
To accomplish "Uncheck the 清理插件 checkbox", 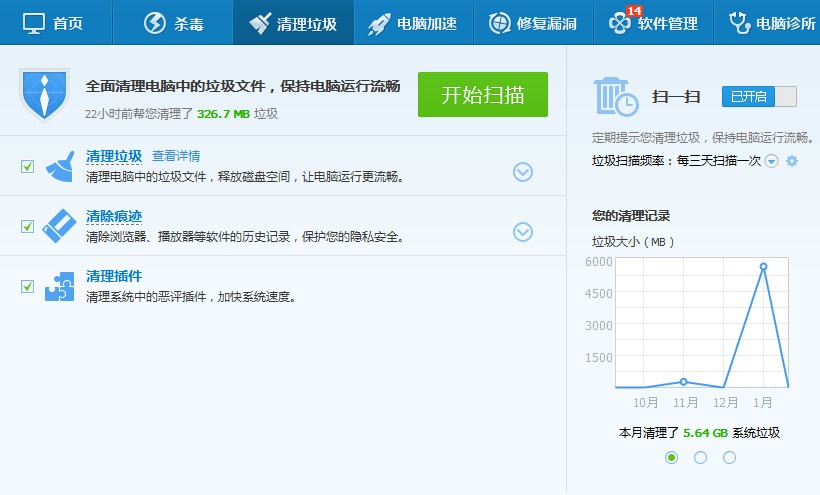I will coord(27,286).
